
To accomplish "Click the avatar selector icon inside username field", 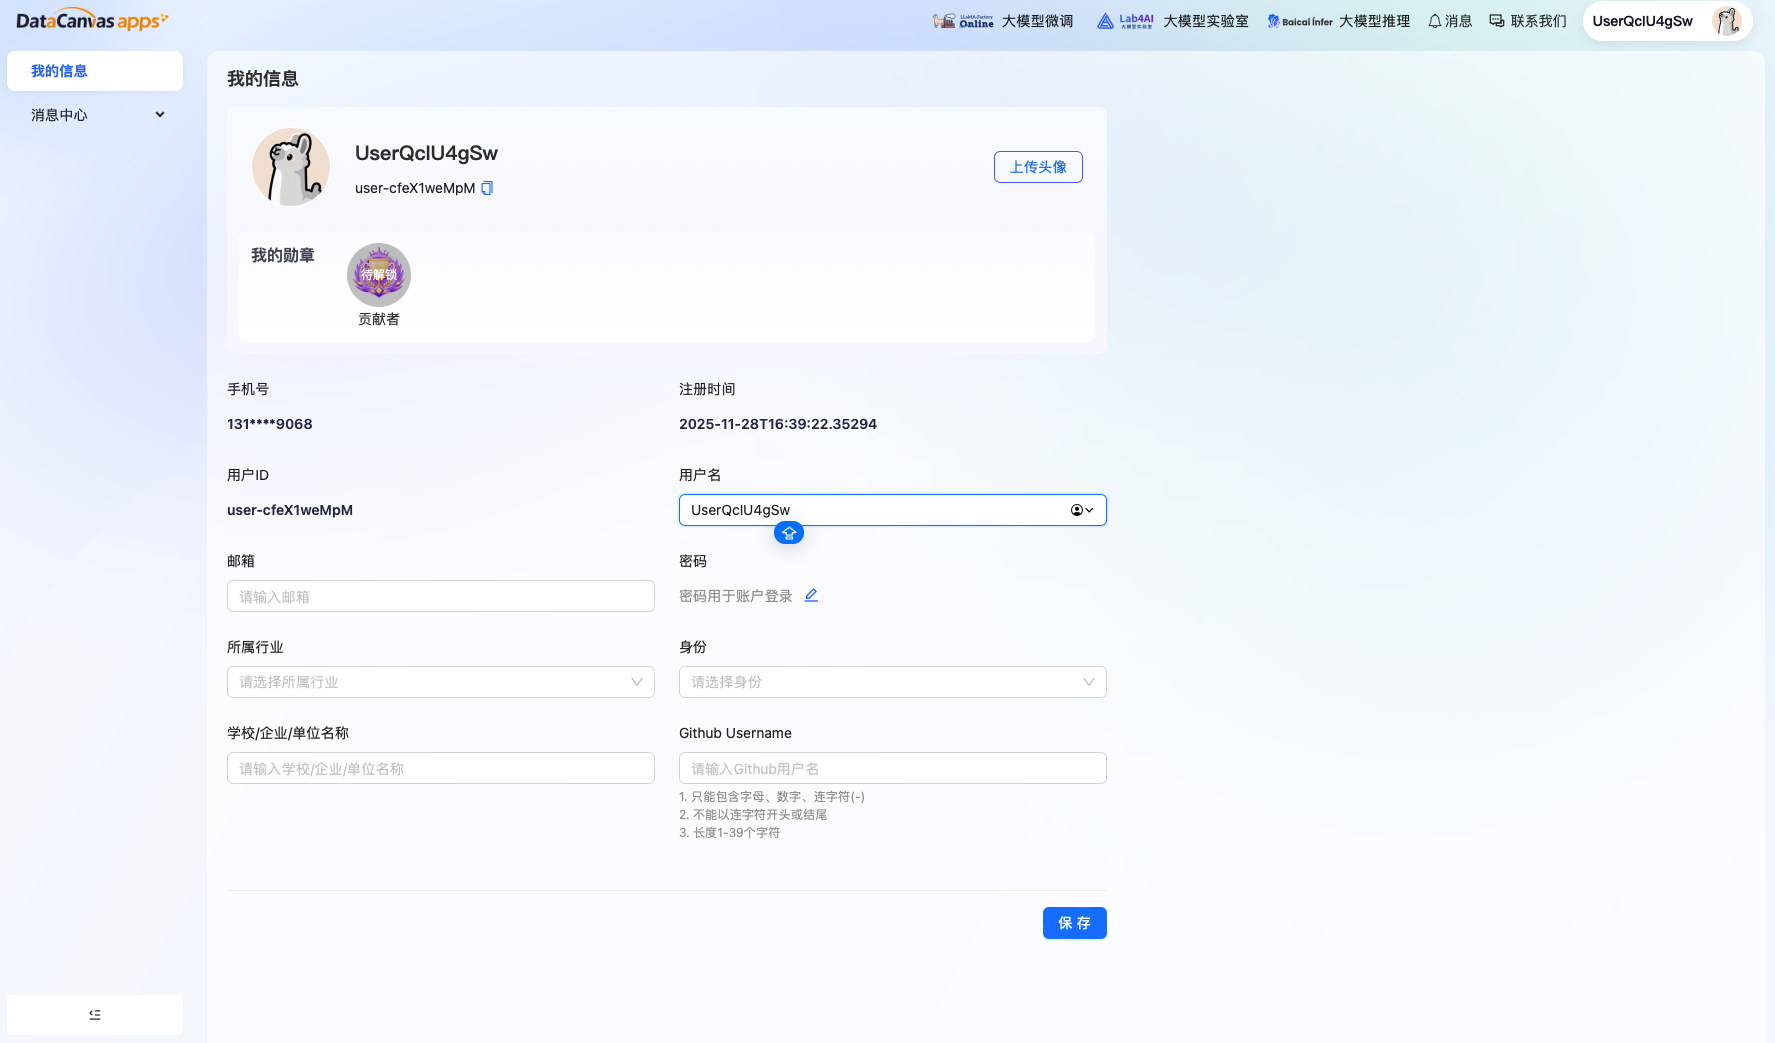I will [1076, 510].
